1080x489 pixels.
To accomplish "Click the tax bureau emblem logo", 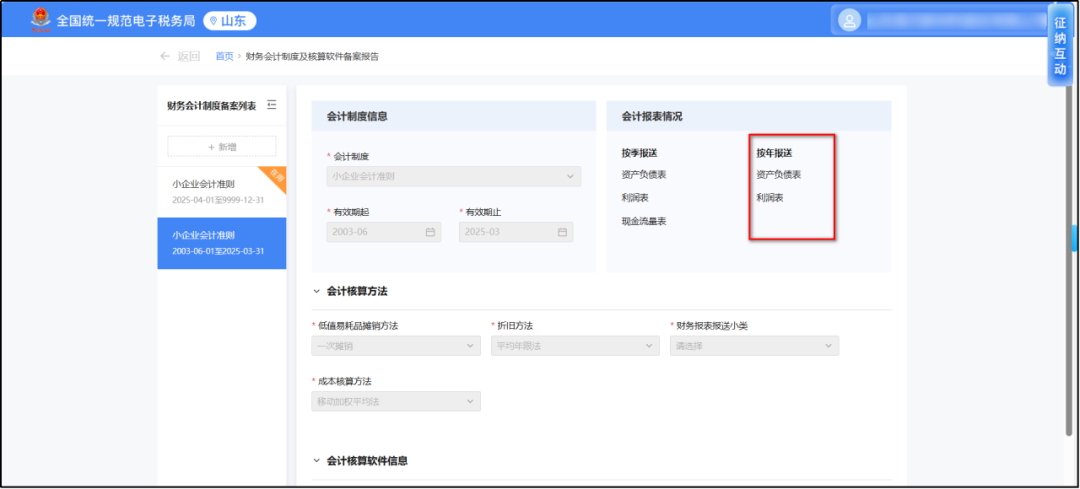I will click(x=41, y=20).
